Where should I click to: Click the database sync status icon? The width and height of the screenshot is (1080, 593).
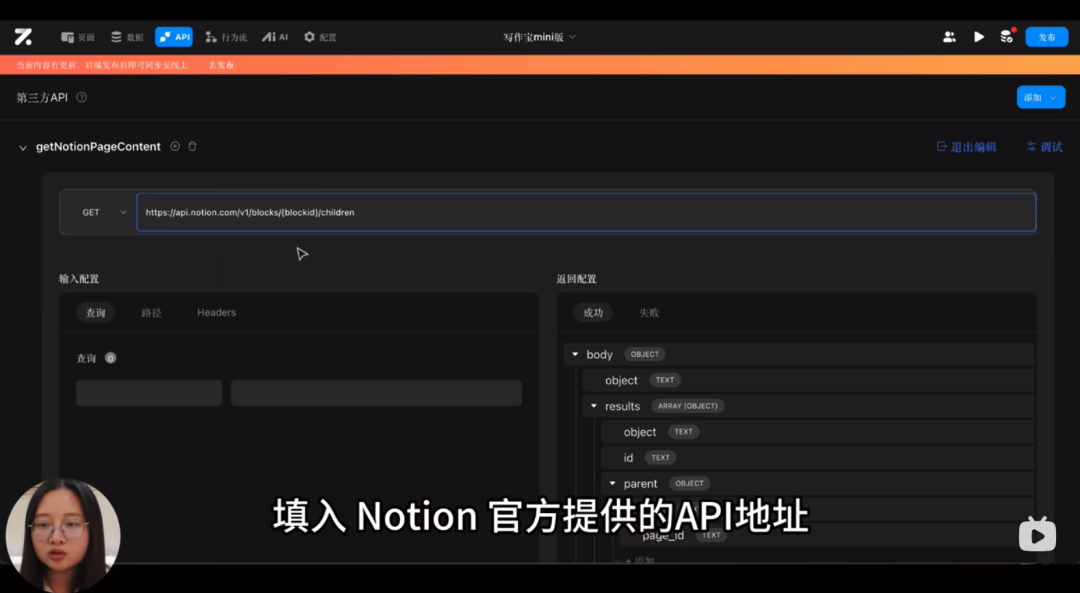click(x=1007, y=37)
